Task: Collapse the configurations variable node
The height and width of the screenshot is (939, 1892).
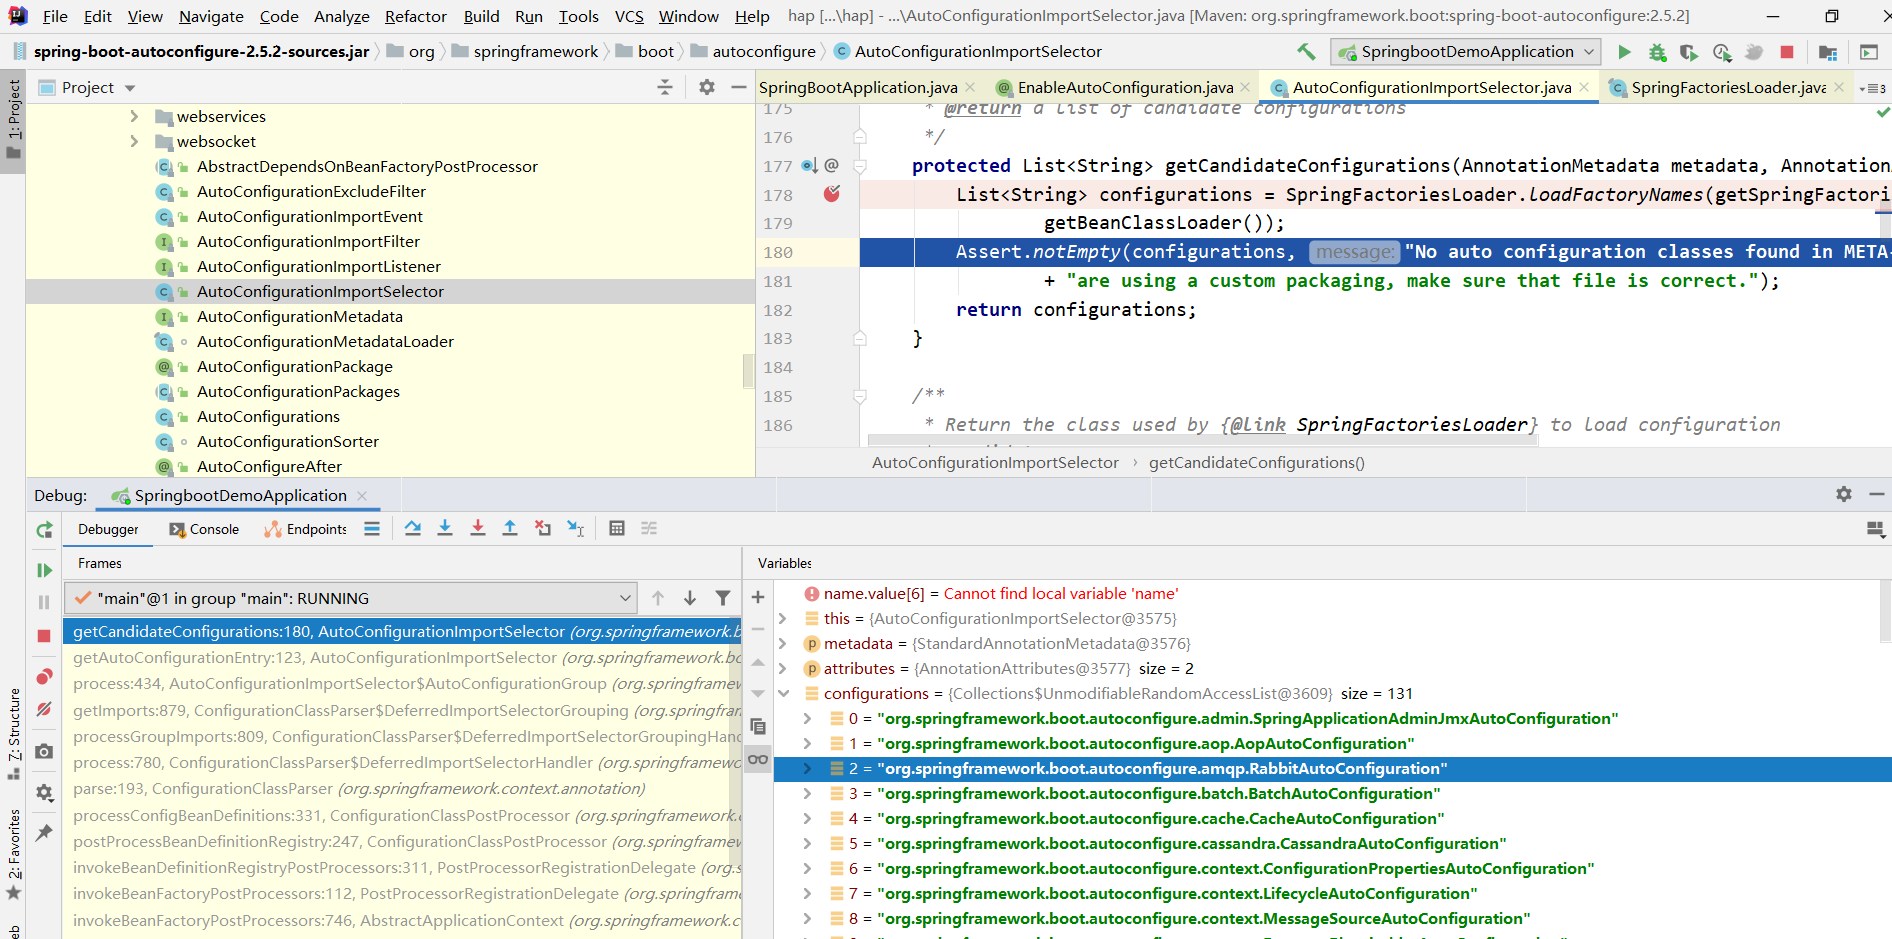Action: click(783, 693)
